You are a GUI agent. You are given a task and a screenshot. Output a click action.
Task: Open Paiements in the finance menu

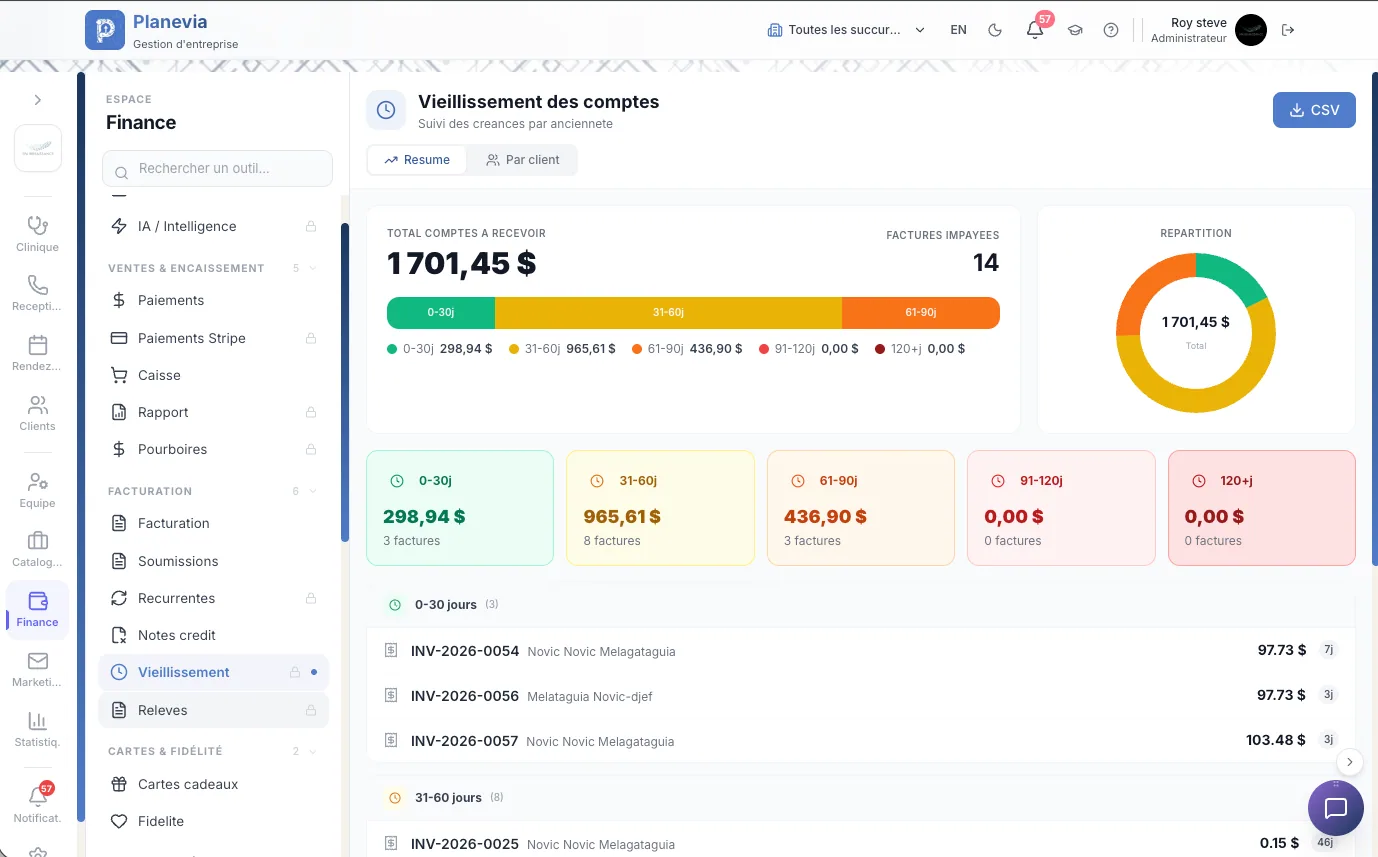(214, 300)
